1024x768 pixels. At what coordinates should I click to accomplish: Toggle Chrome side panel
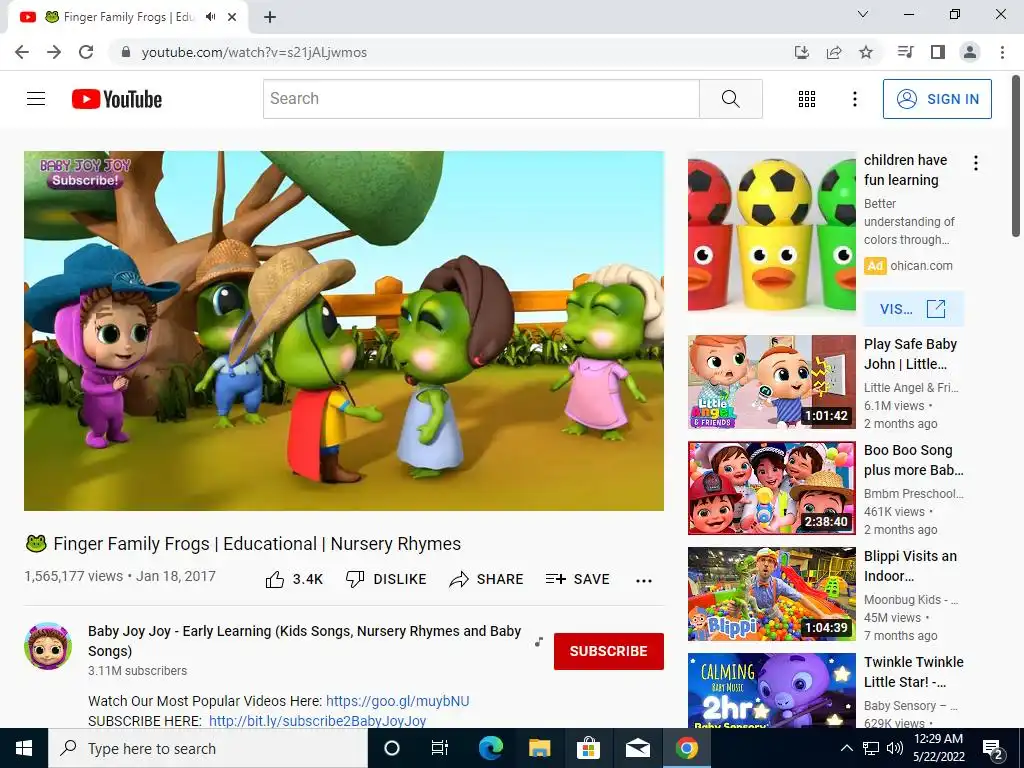938,52
